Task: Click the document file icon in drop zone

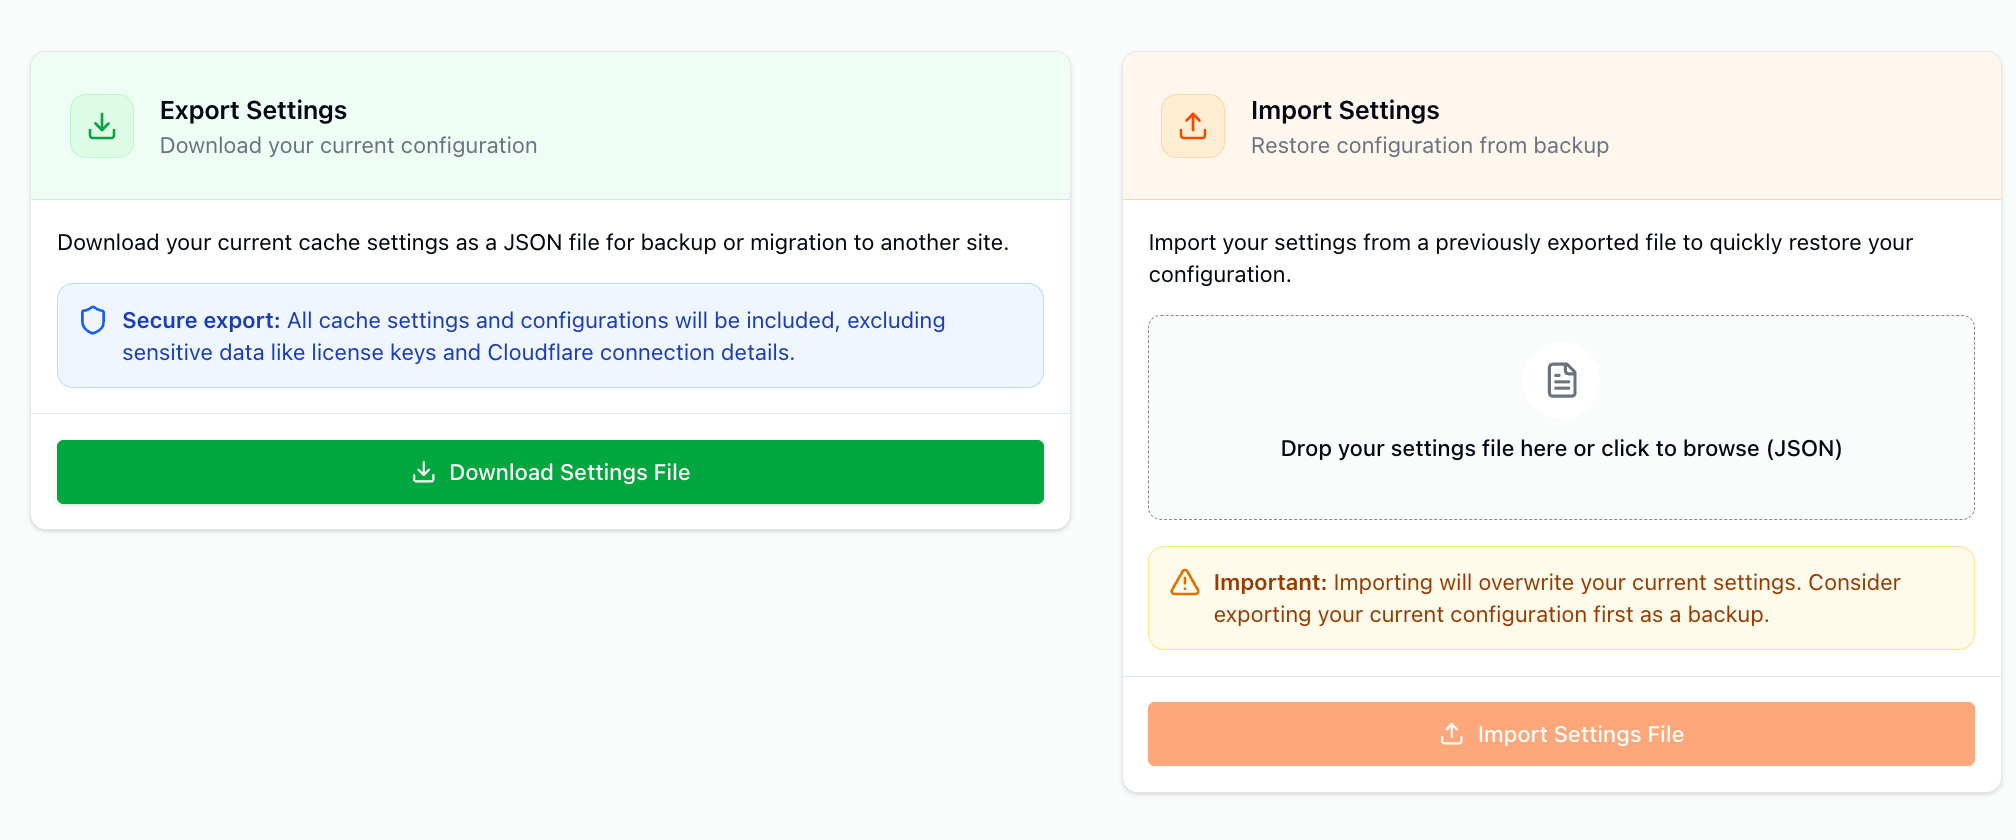Action: click(x=1561, y=380)
